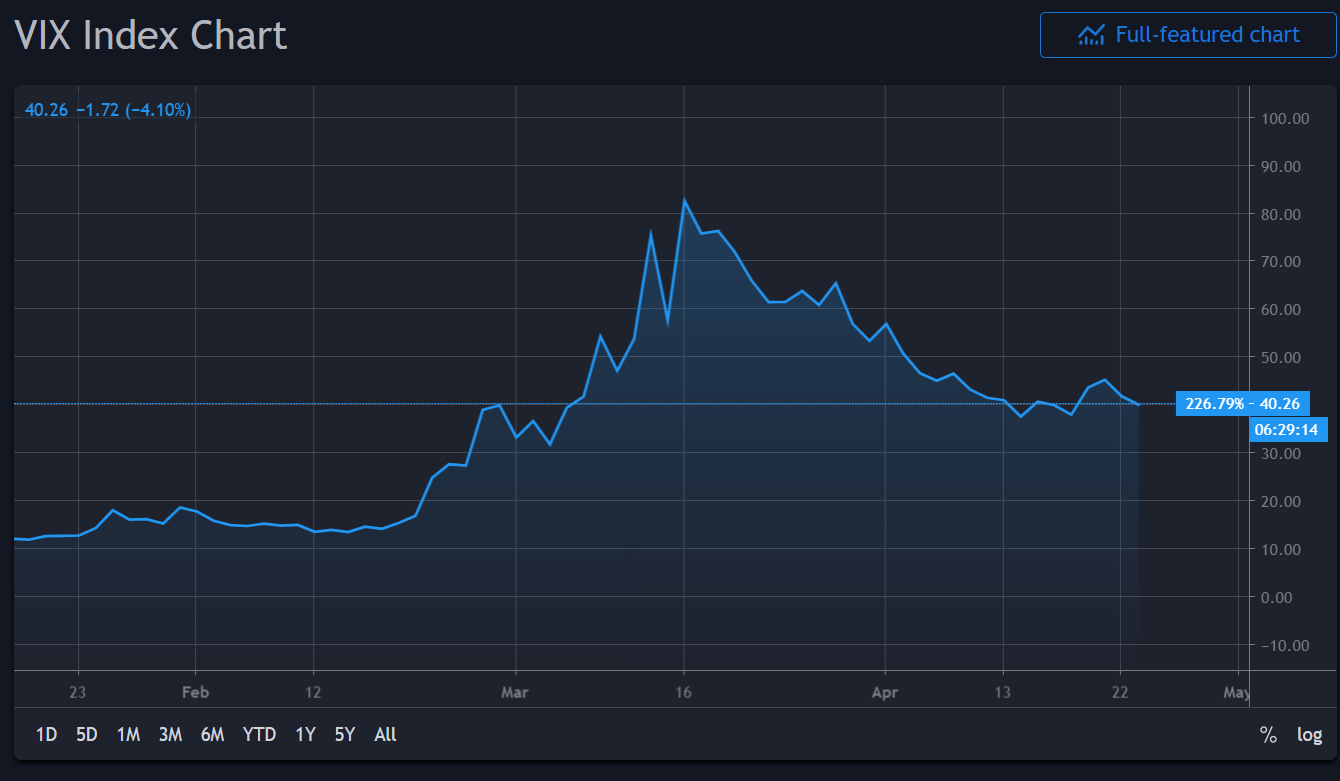1340x781 pixels.
Task: Click the Mar date axis label
Action: (514, 692)
